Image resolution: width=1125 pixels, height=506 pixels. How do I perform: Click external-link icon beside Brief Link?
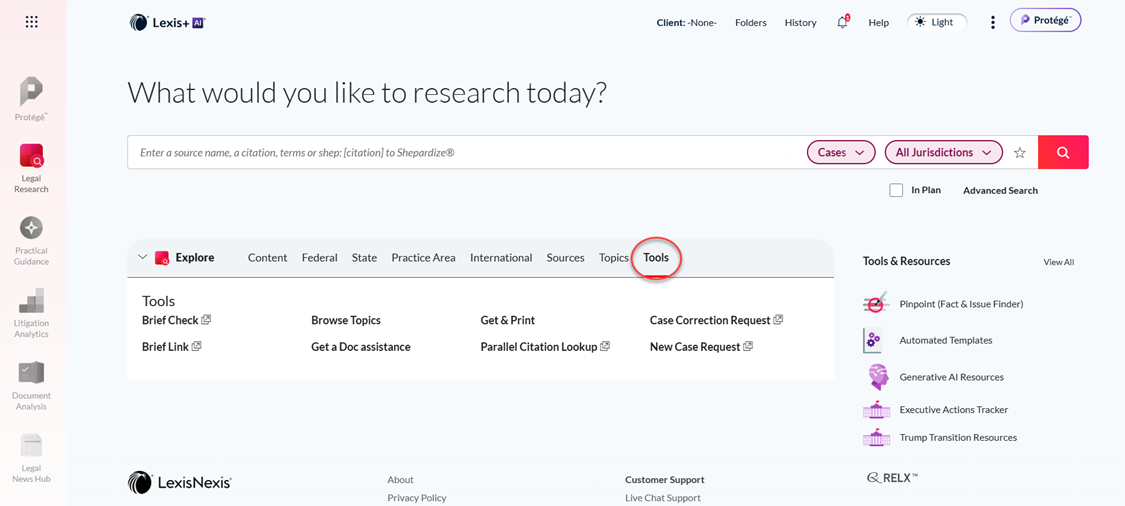197,346
